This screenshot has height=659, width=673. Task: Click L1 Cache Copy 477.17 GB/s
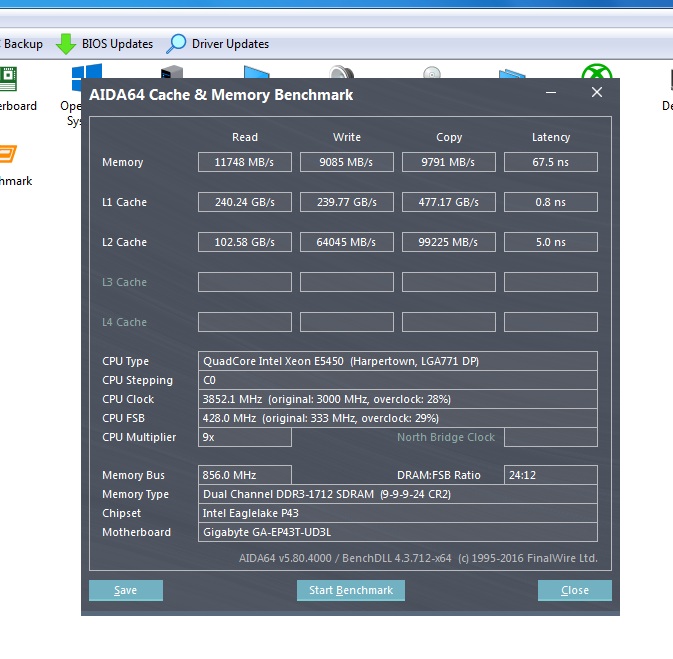[x=449, y=202]
